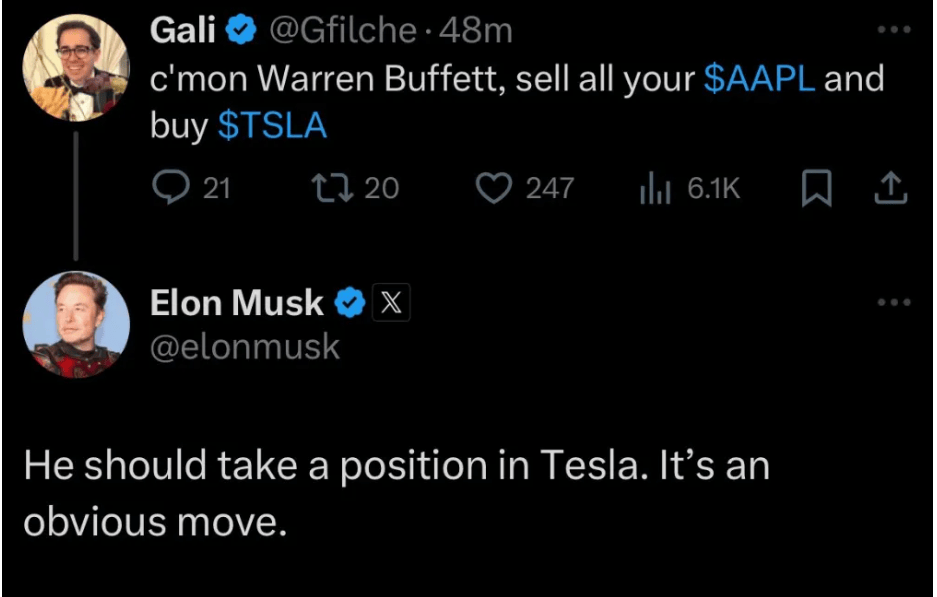Bookmark Gali's tweet

coord(818,187)
